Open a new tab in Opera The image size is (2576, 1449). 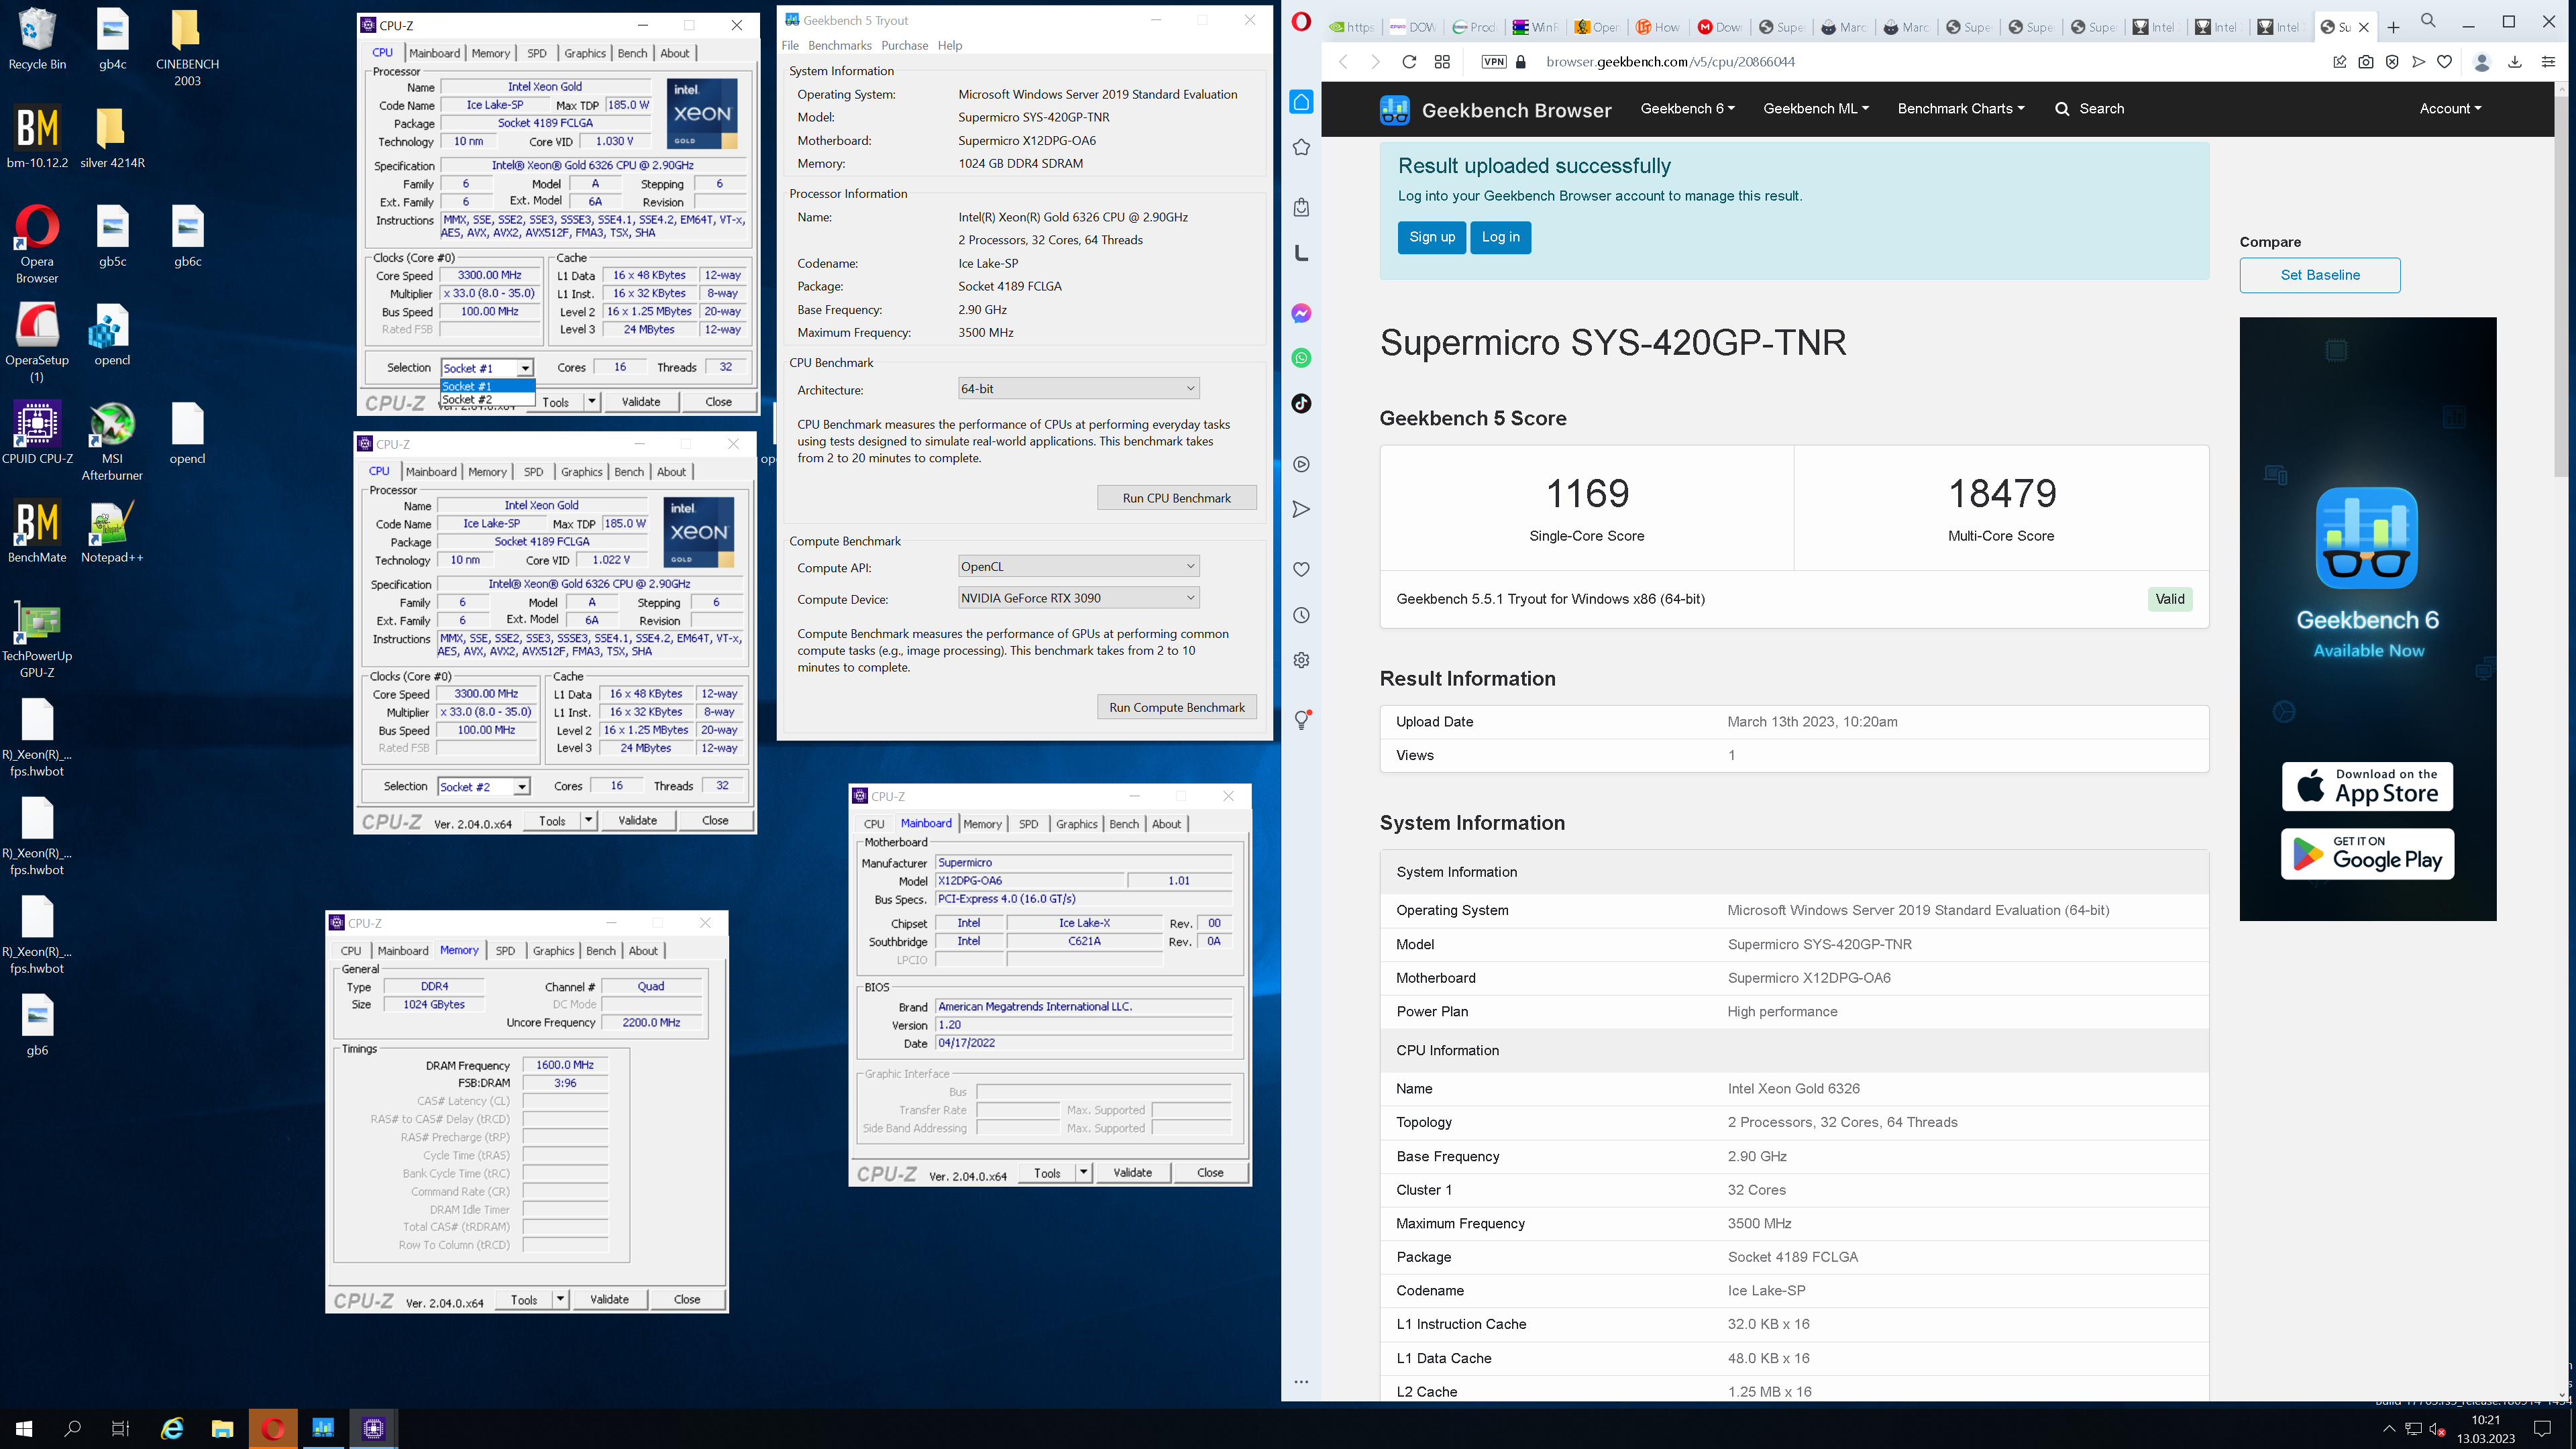click(2393, 27)
